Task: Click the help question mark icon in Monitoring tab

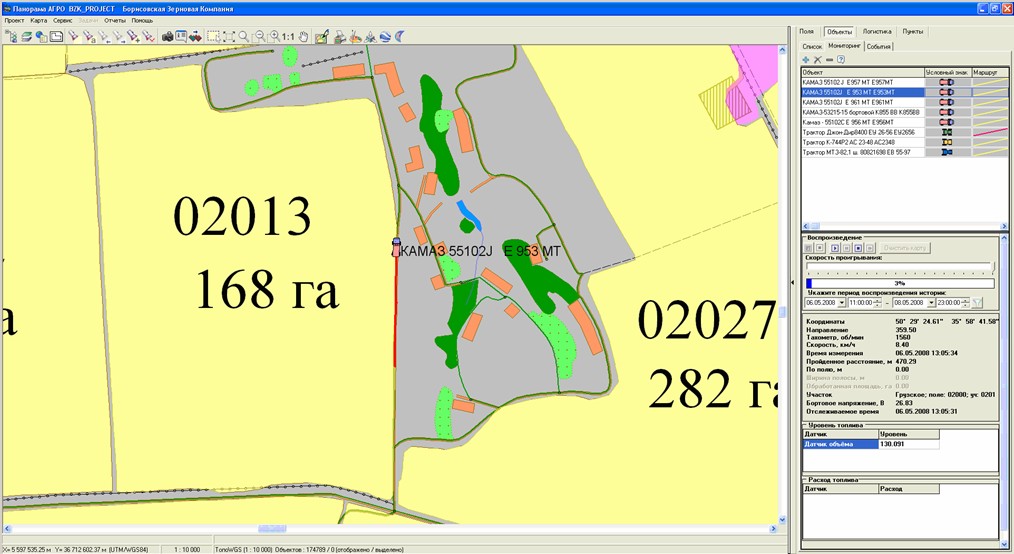Action: [x=841, y=60]
